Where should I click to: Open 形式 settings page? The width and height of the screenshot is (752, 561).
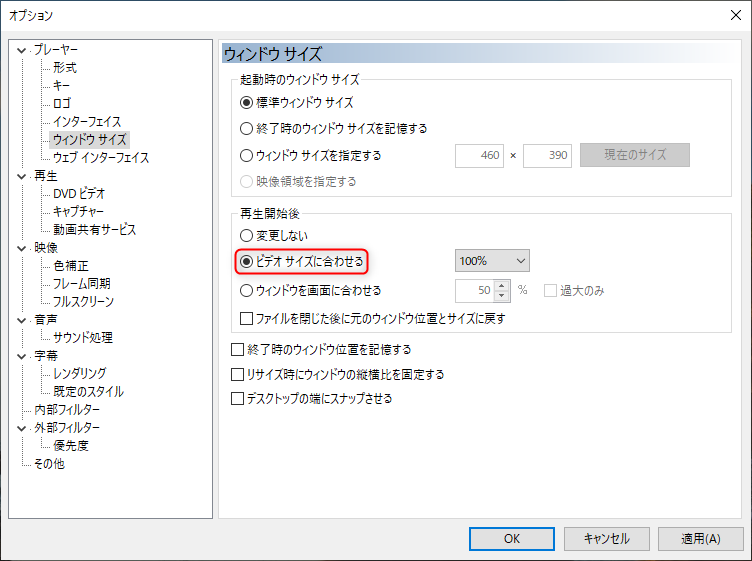pos(65,68)
